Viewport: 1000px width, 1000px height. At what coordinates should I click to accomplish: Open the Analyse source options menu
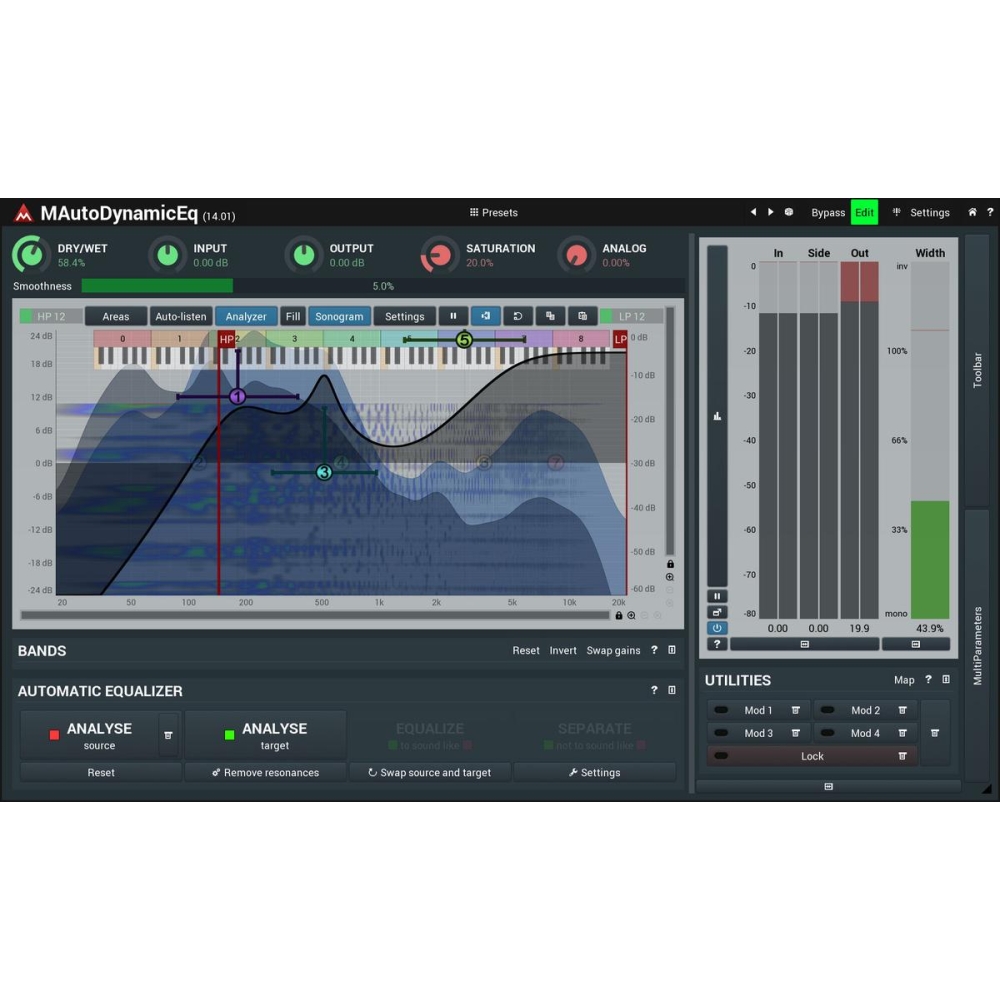point(168,735)
